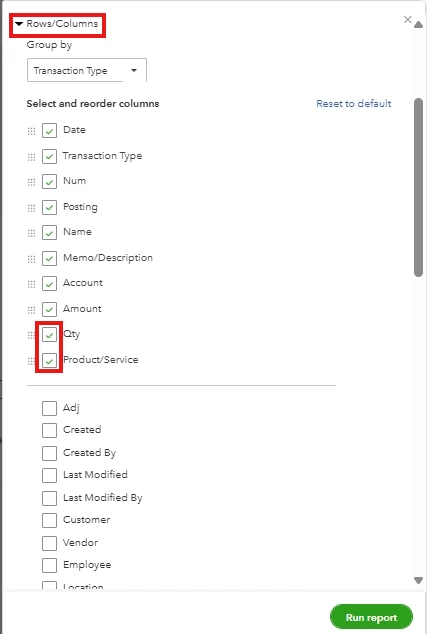427x634 pixels.
Task: Close the customization panel with X
Action: [x=408, y=19]
